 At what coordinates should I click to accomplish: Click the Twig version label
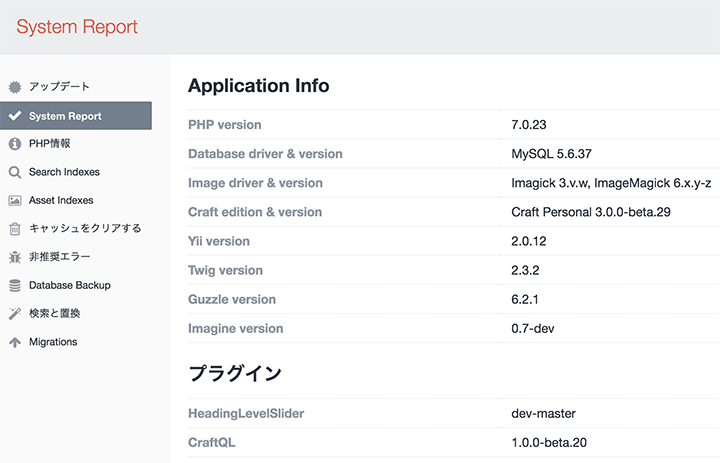click(x=225, y=271)
